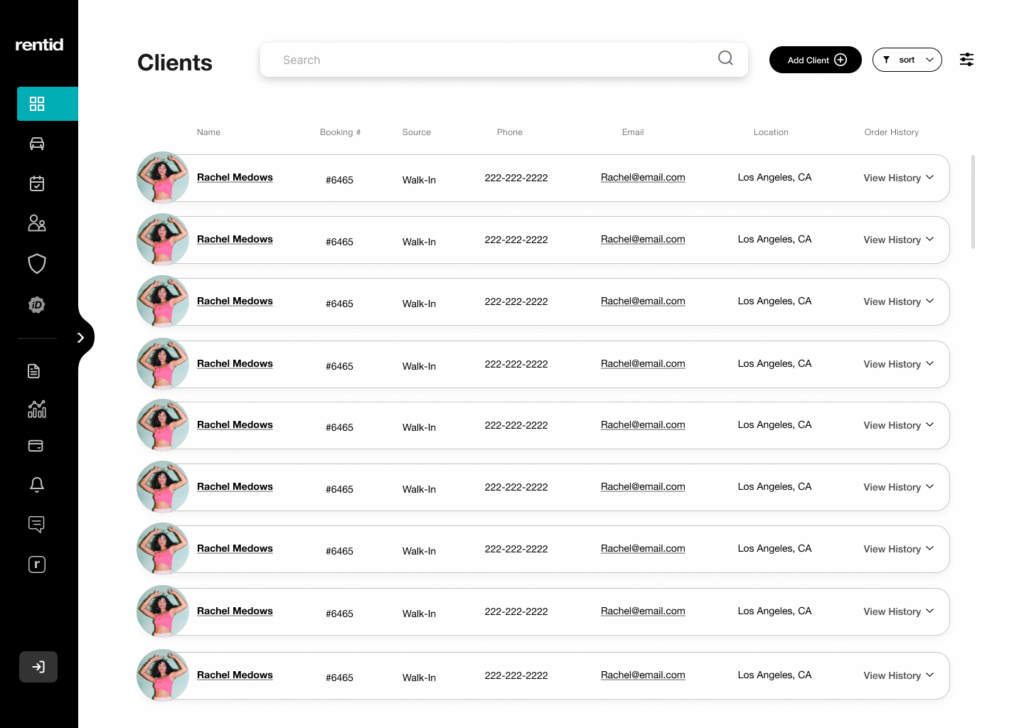Expand View History in the first client row
Screen dimensions: 1024x728
coord(898,178)
